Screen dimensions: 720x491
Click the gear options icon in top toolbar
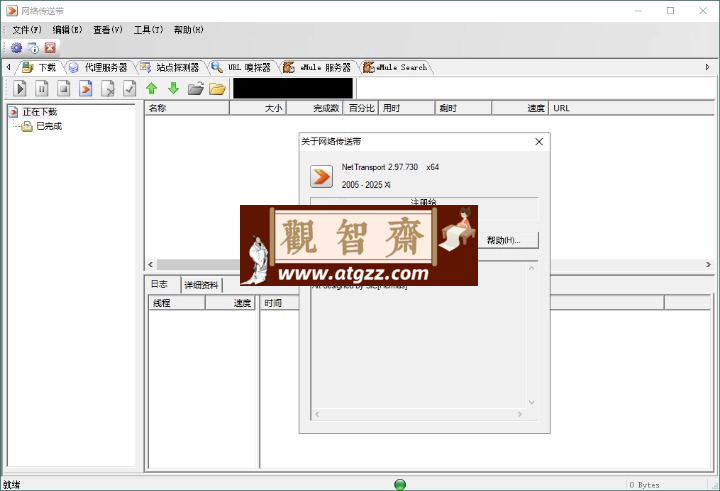click(x=17, y=48)
